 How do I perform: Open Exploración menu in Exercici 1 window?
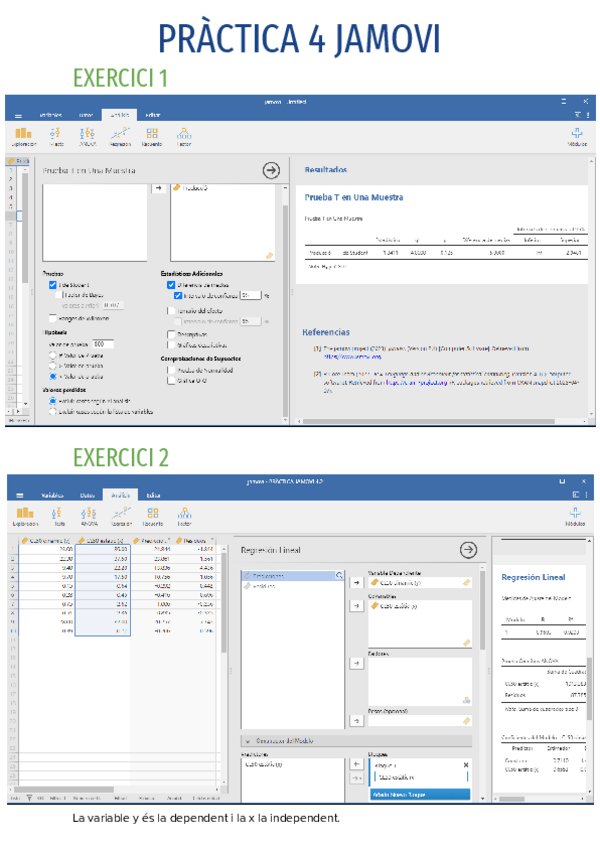[x=24, y=137]
